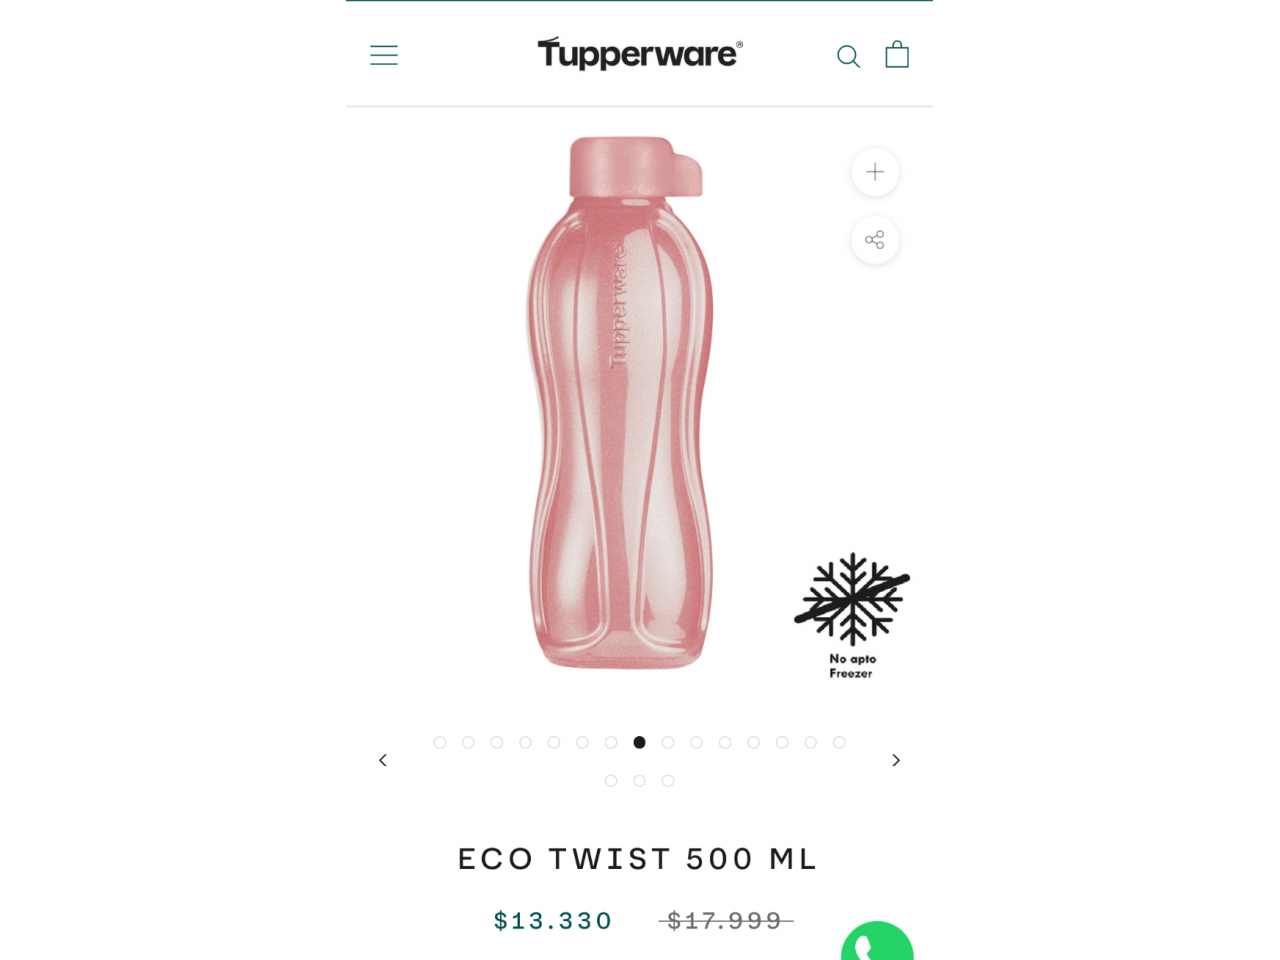Open the hamburger navigation menu
The width and height of the screenshot is (1280, 960).
[x=384, y=55]
